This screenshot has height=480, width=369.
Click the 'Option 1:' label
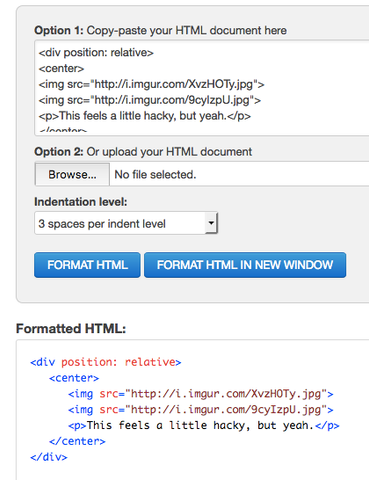[59, 30]
